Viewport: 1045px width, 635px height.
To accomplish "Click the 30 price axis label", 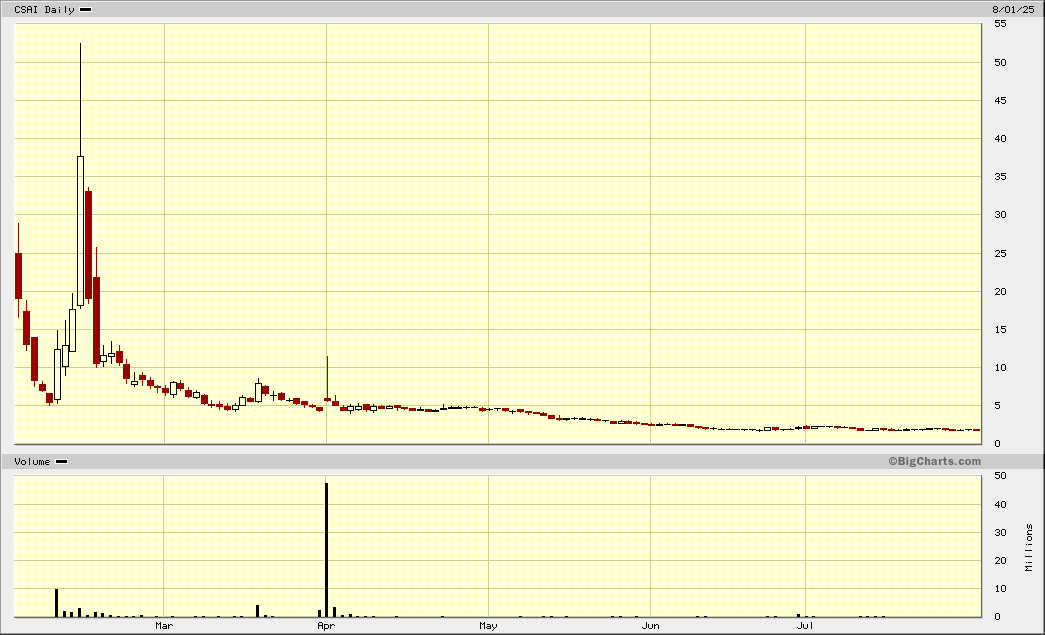I will 1000,215.
